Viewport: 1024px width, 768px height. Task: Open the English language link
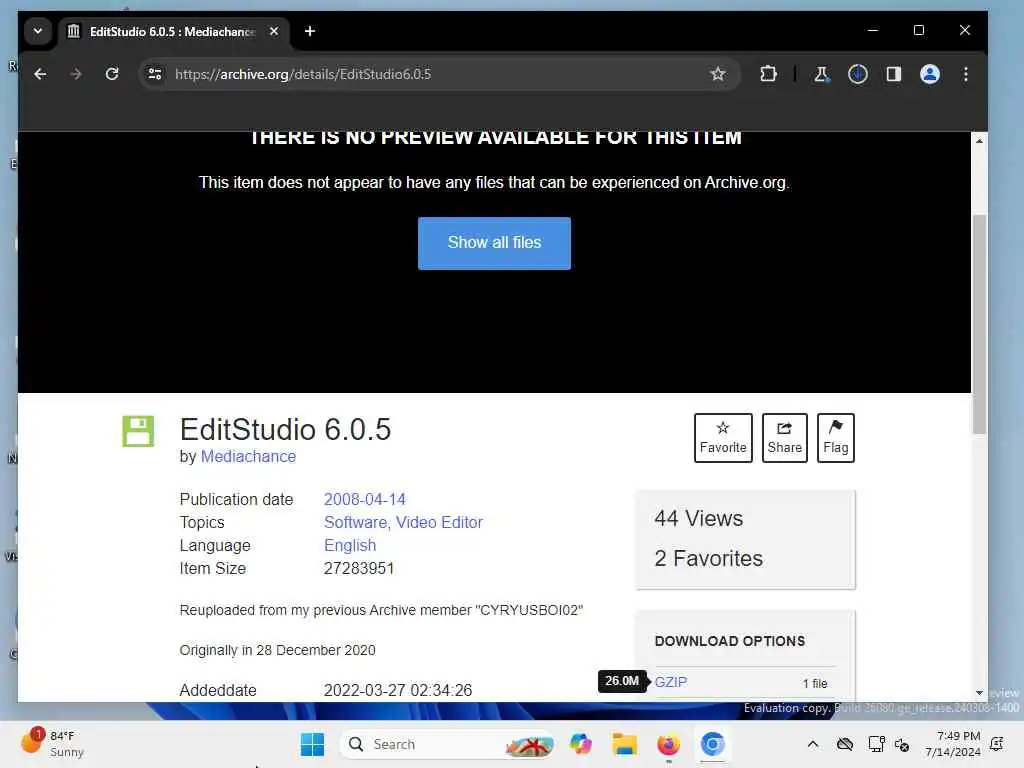tap(350, 545)
